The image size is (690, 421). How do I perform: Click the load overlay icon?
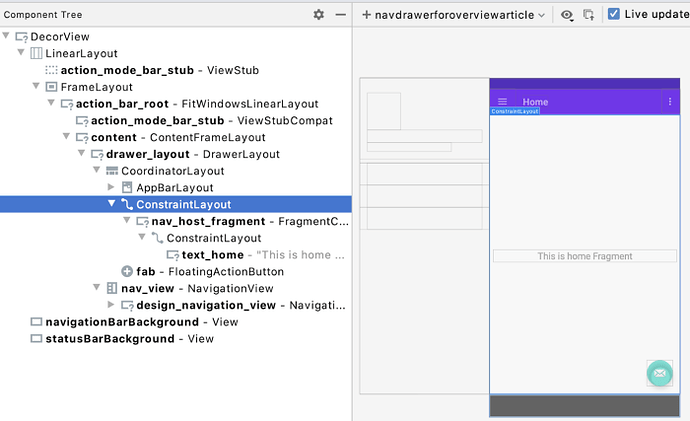click(589, 15)
